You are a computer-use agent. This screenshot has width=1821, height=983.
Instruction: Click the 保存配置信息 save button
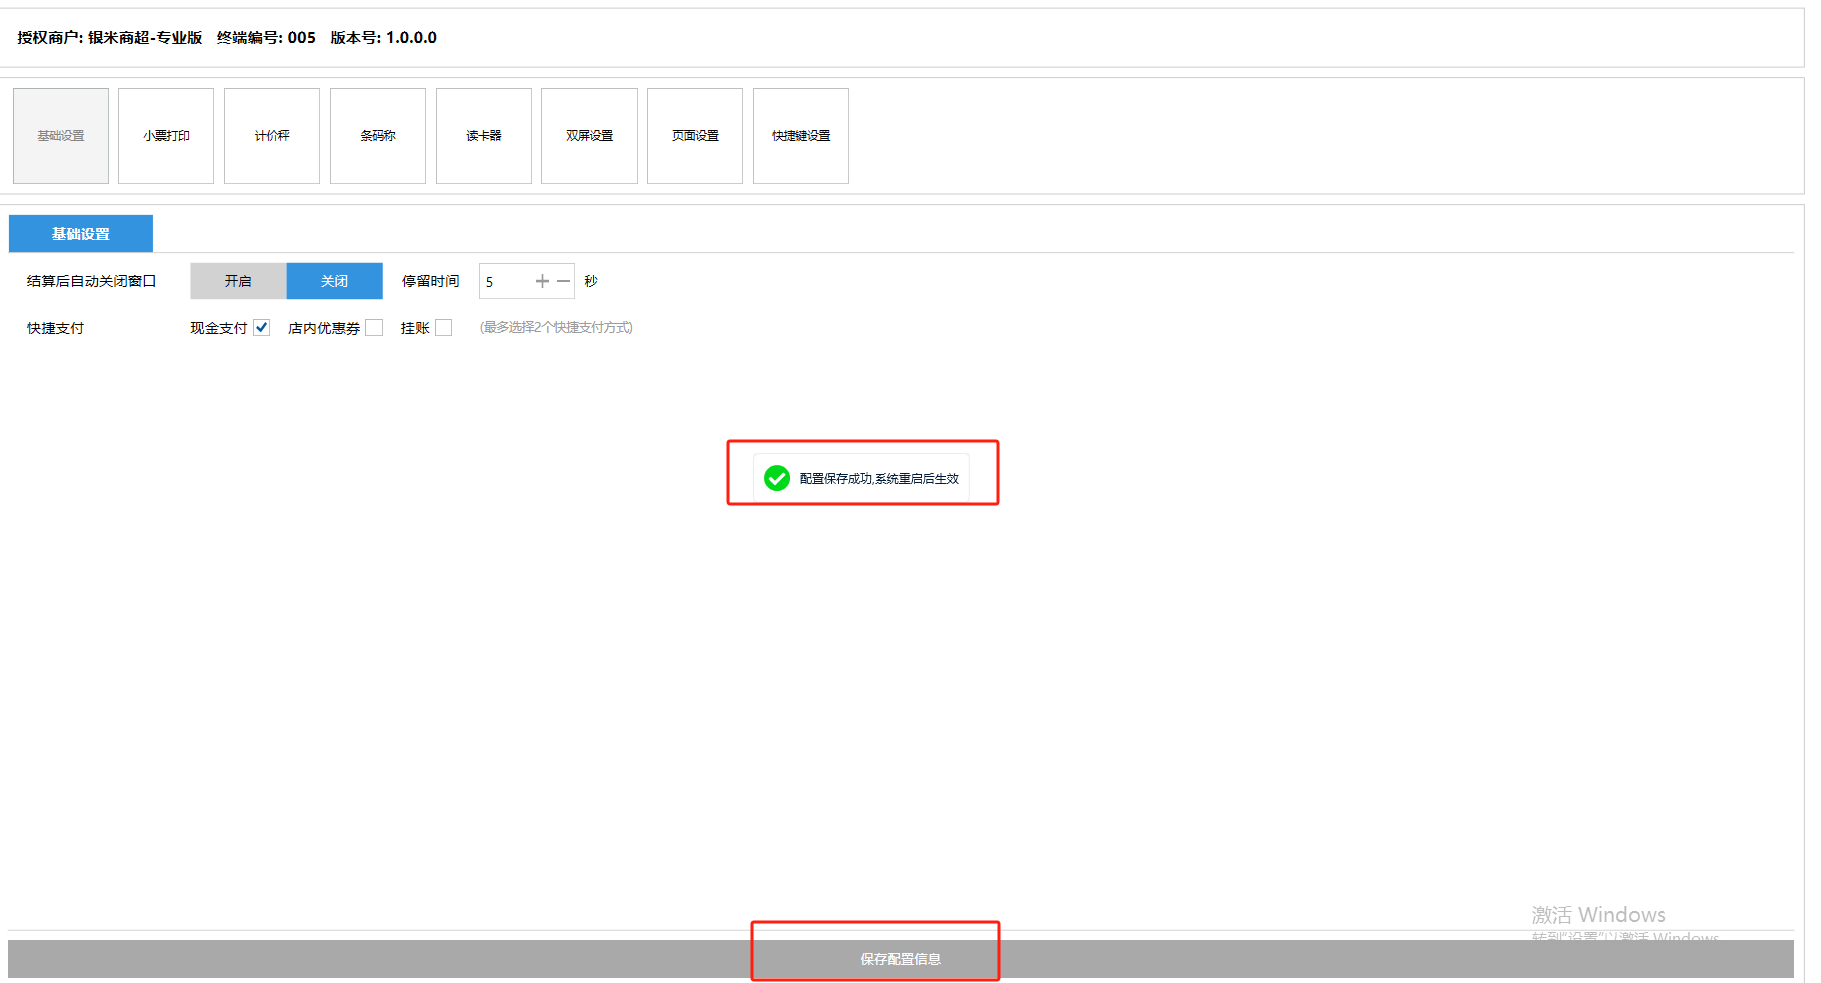(900, 959)
